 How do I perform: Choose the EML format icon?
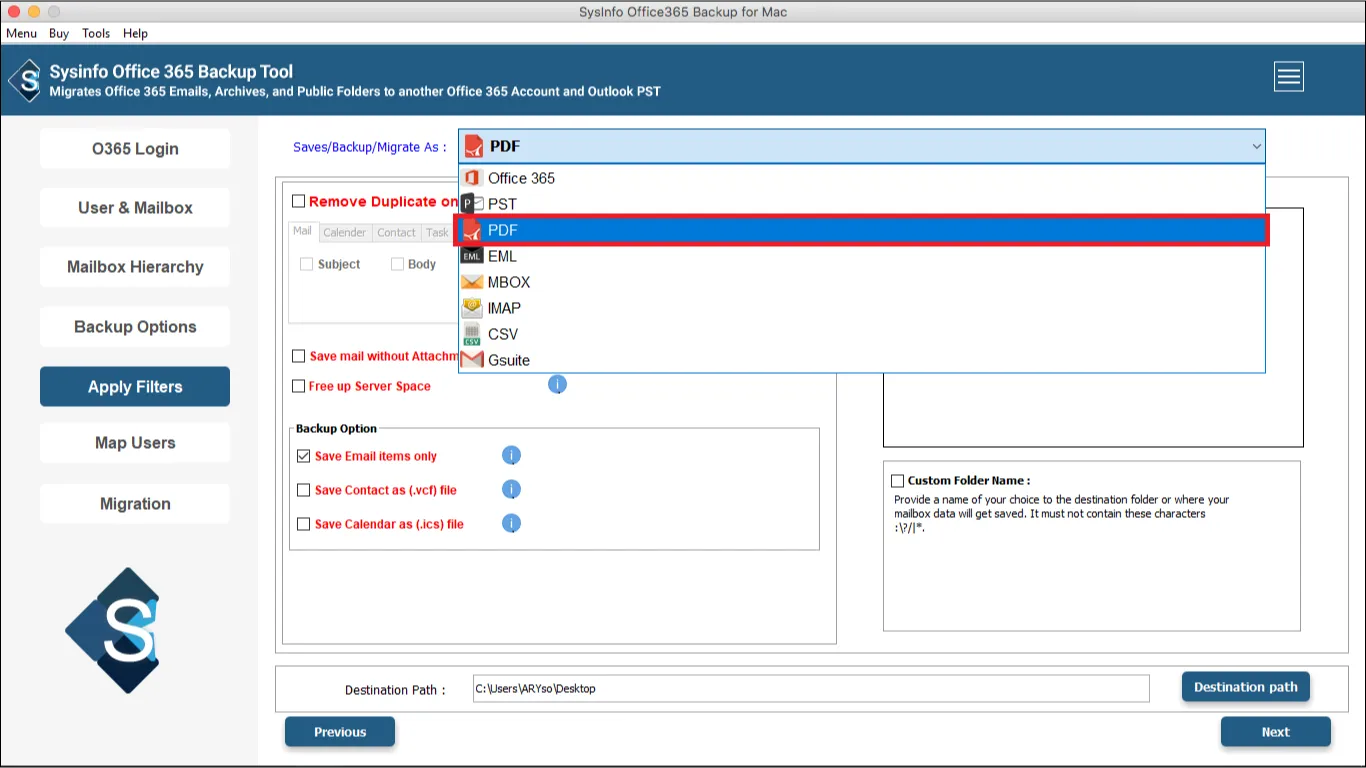pos(472,256)
